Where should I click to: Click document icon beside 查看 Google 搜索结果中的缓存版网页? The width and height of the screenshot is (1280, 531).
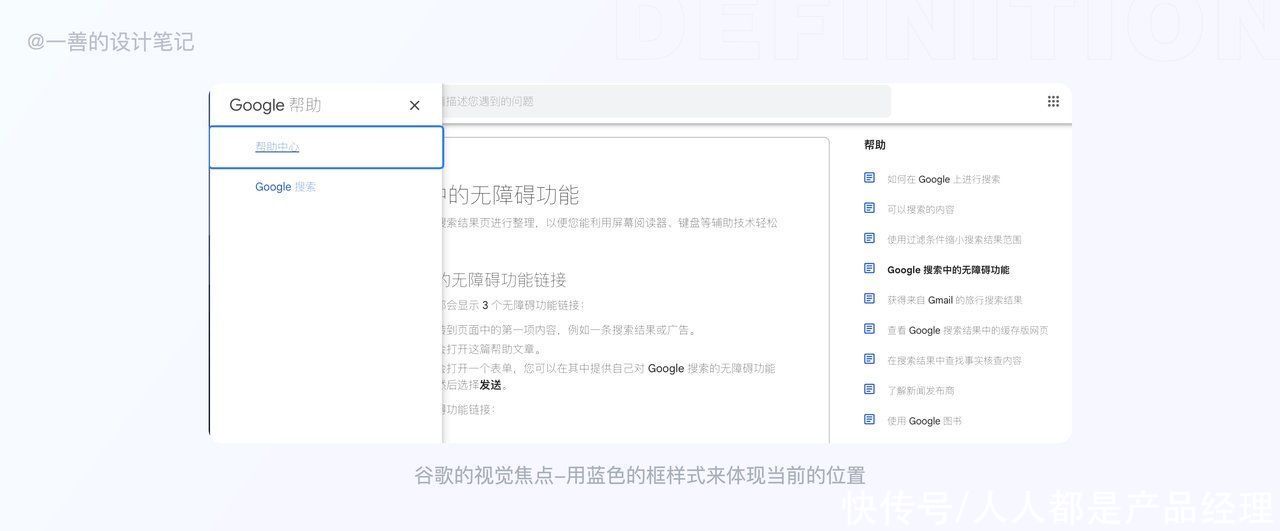coord(869,329)
